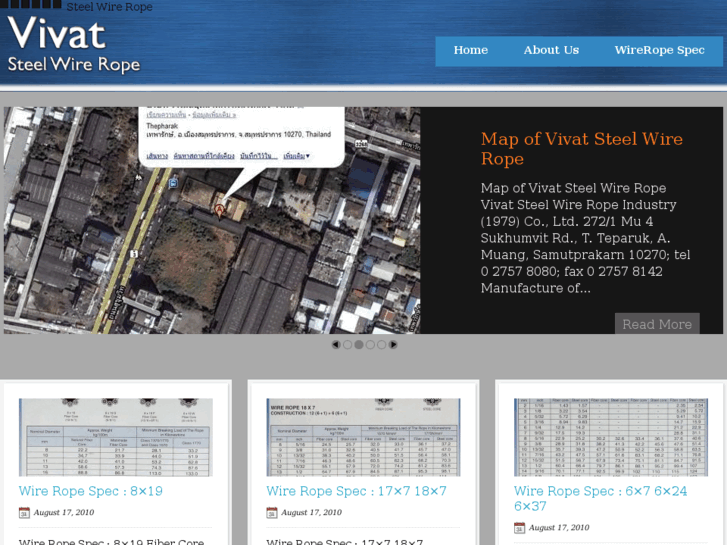The height and width of the screenshot is (545, 727).
Task: Open the 17×7 18×7 spec table thumbnail
Action: pyautogui.click(x=363, y=437)
